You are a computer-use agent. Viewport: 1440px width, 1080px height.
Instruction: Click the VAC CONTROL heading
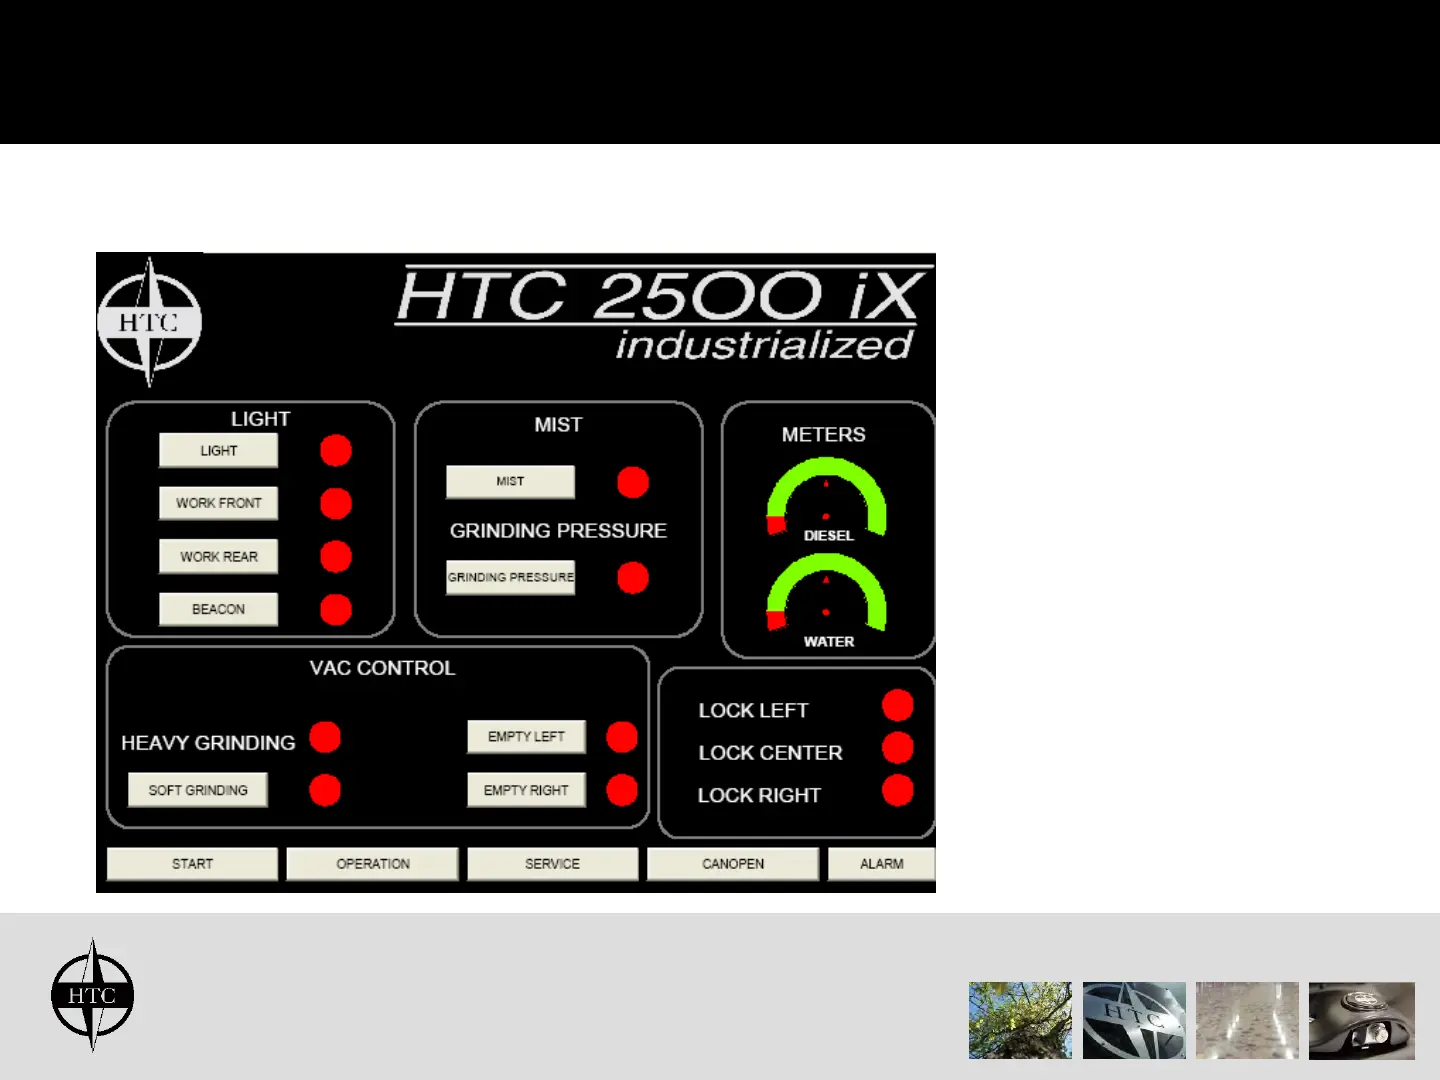382,668
